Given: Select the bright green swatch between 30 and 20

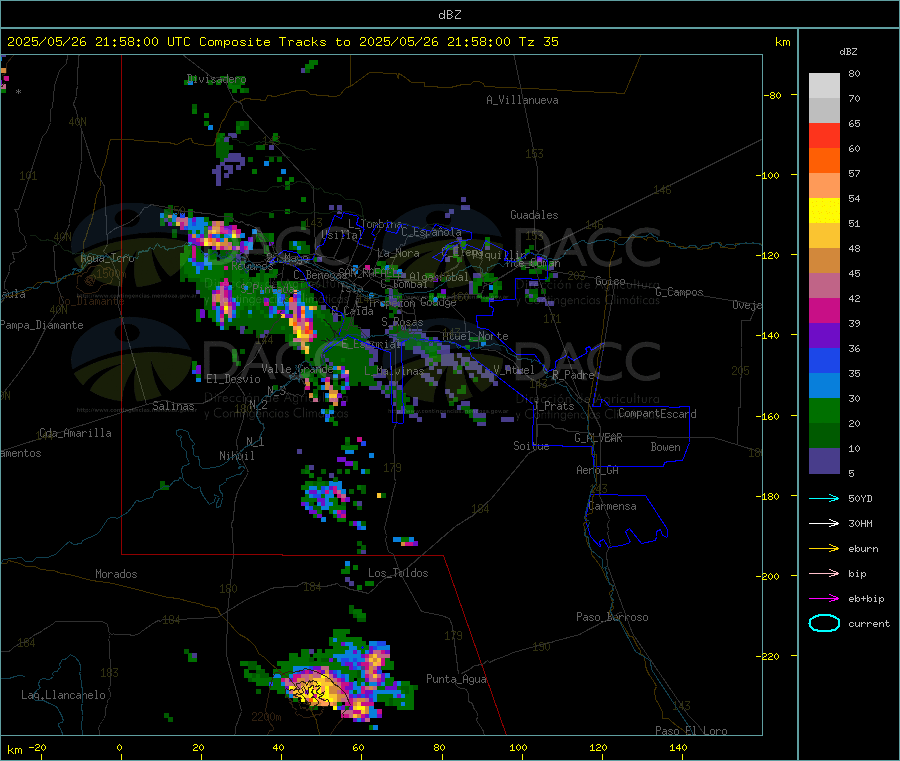Looking at the screenshot, I should pyautogui.click(x=824, y=410).
